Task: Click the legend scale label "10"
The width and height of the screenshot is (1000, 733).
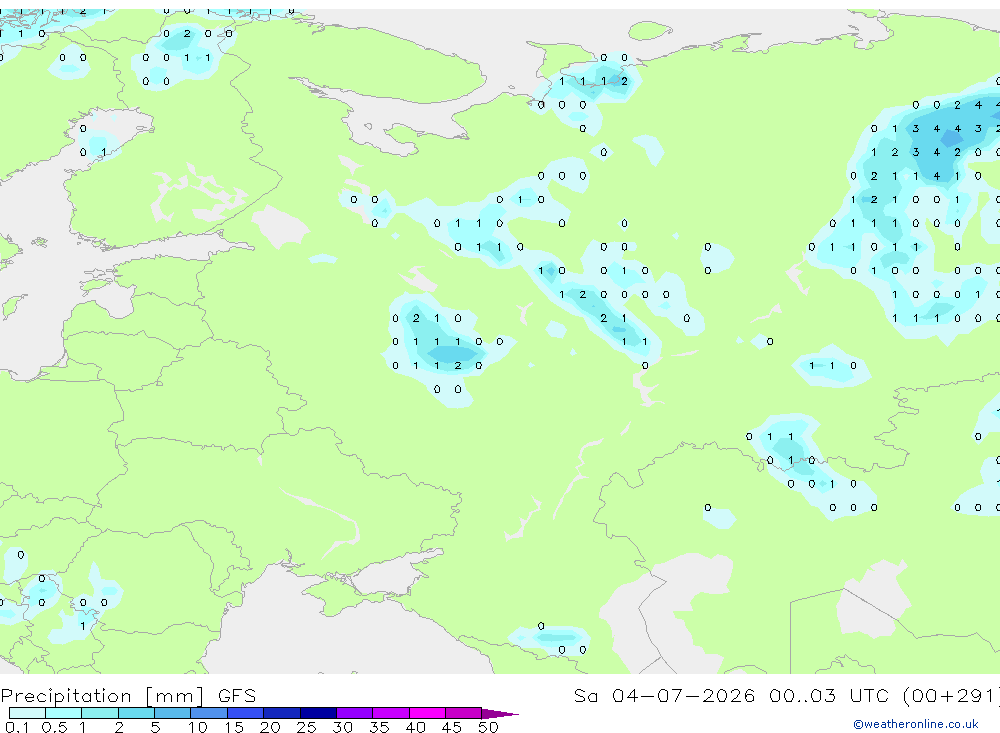Action: pyautogui.click(x=197, y=727)
